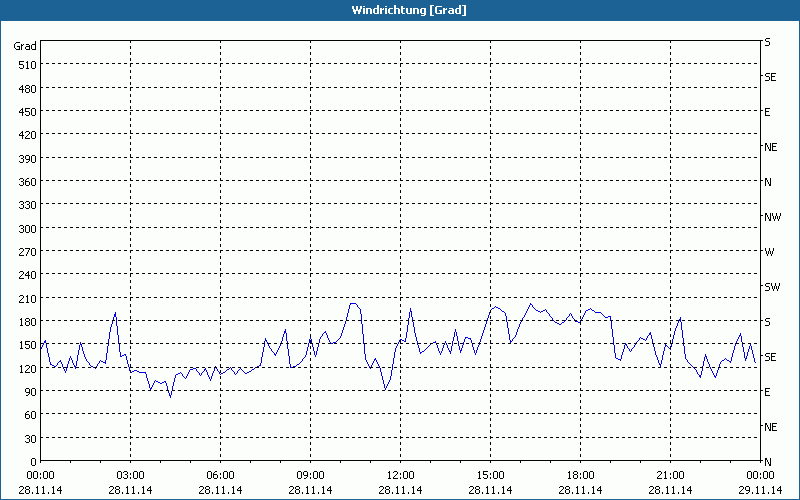Screen dimensions: 800x500
Task: Select the 12:00 x-axis label
Action: click(x=401, y=475)
